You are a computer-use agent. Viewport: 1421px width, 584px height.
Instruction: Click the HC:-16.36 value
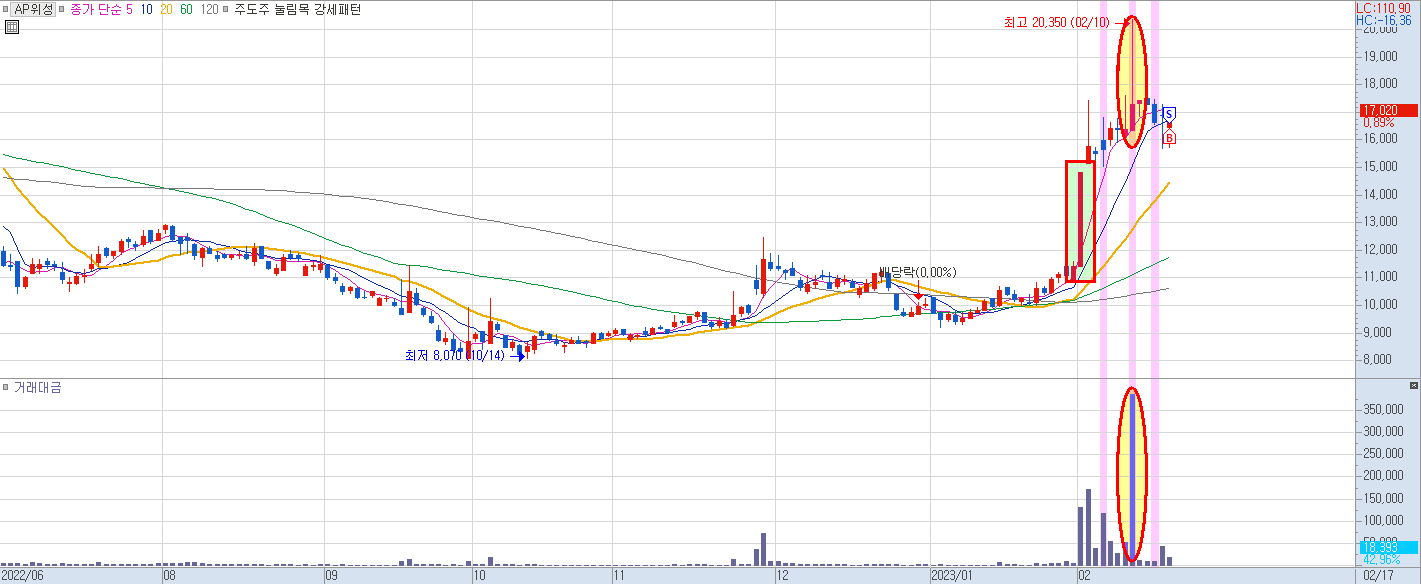tap(1384, 20)
